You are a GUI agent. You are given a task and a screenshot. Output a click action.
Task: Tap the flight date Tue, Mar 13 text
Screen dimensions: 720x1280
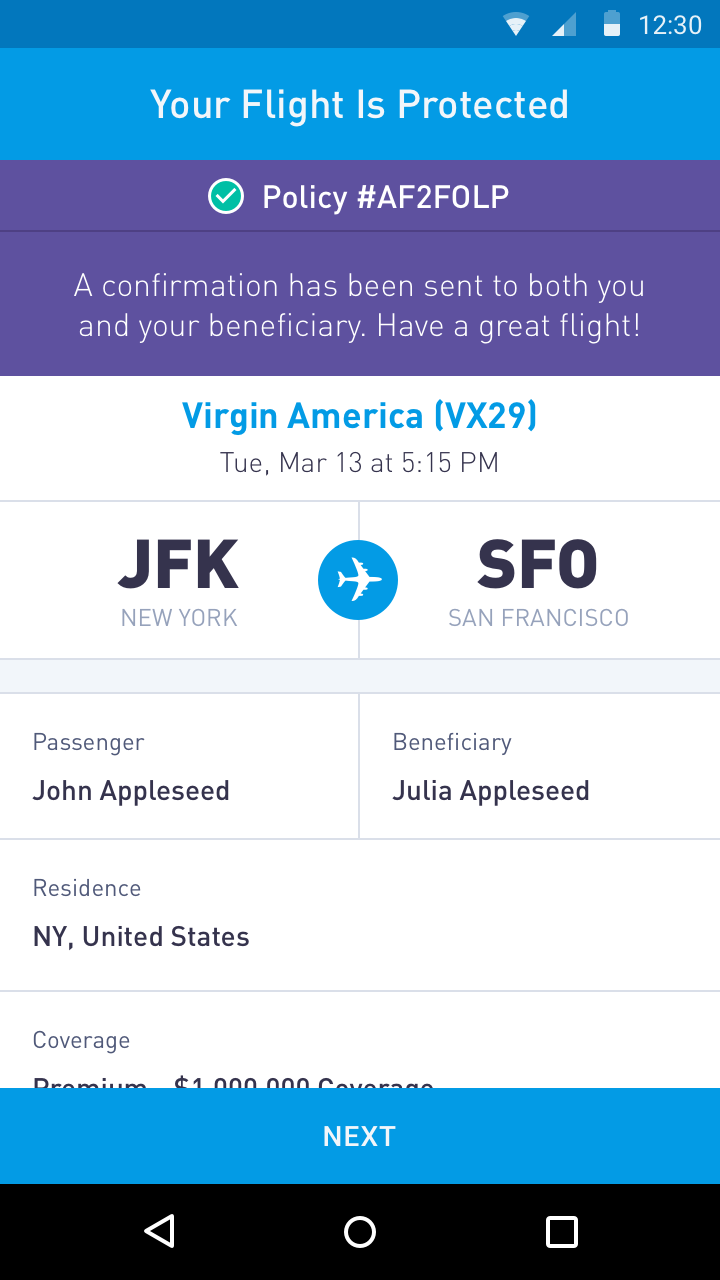pos(360,463)
